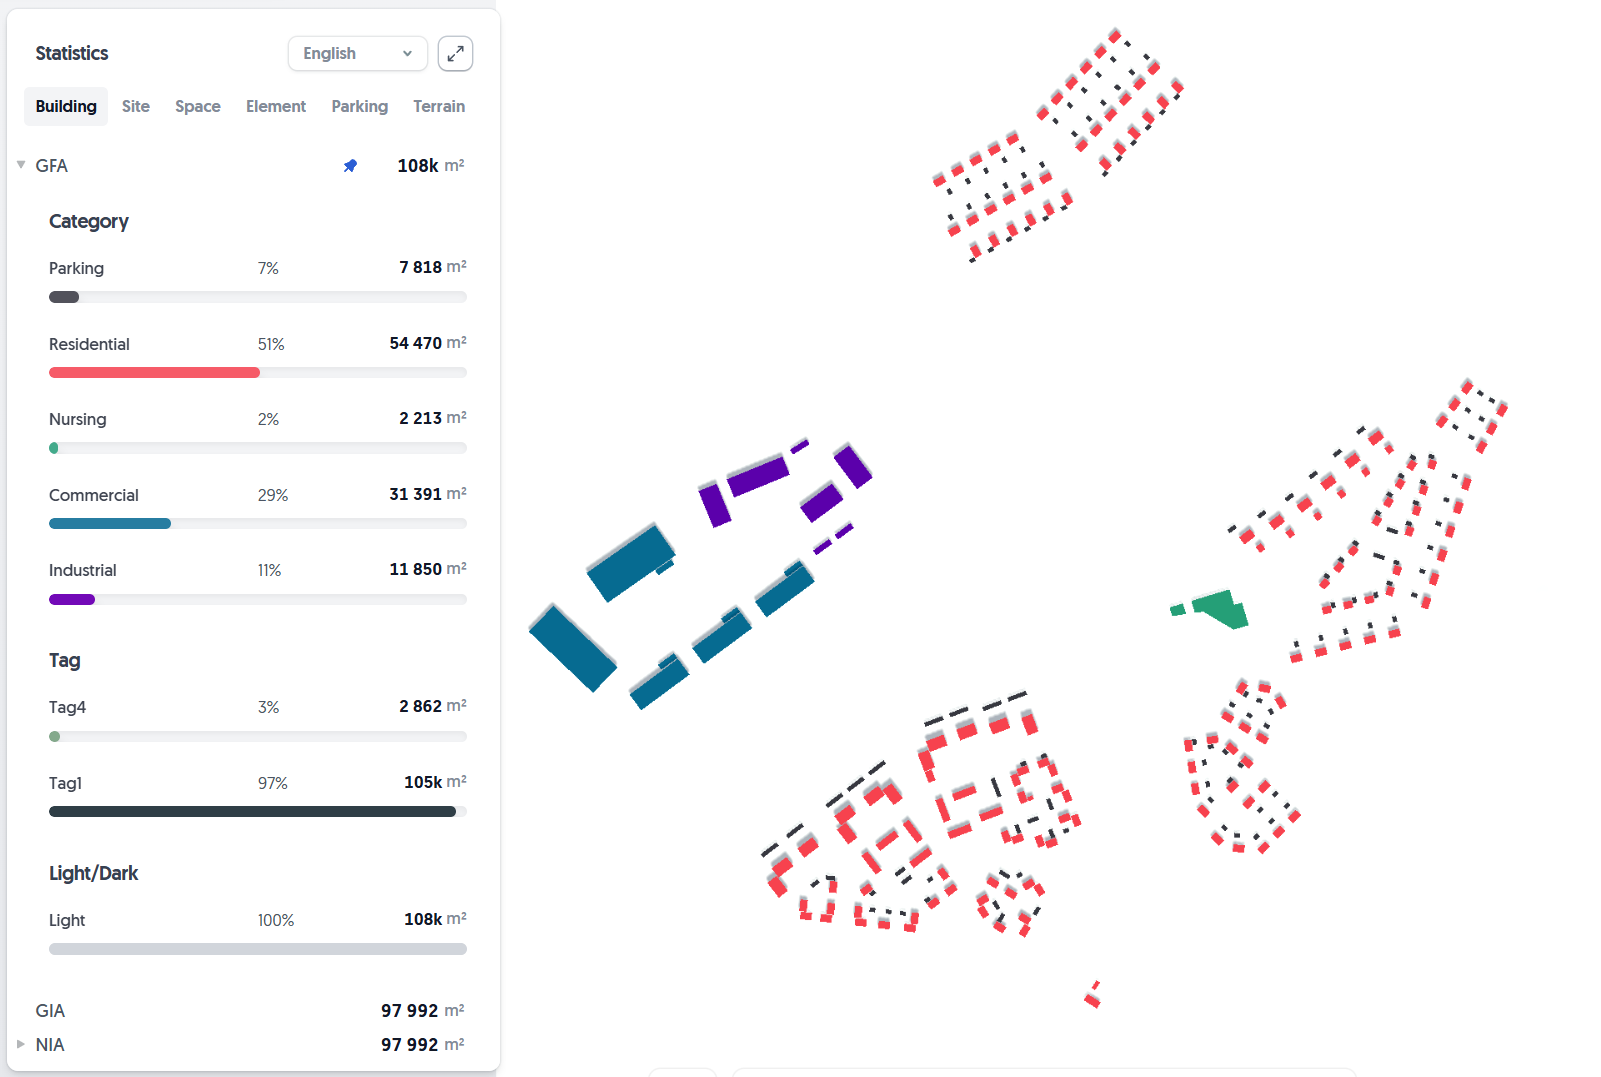Click the 108k m² GFA total
Image resolution: width=1601 pixels, height=1077 pixels.
[431, 166]
